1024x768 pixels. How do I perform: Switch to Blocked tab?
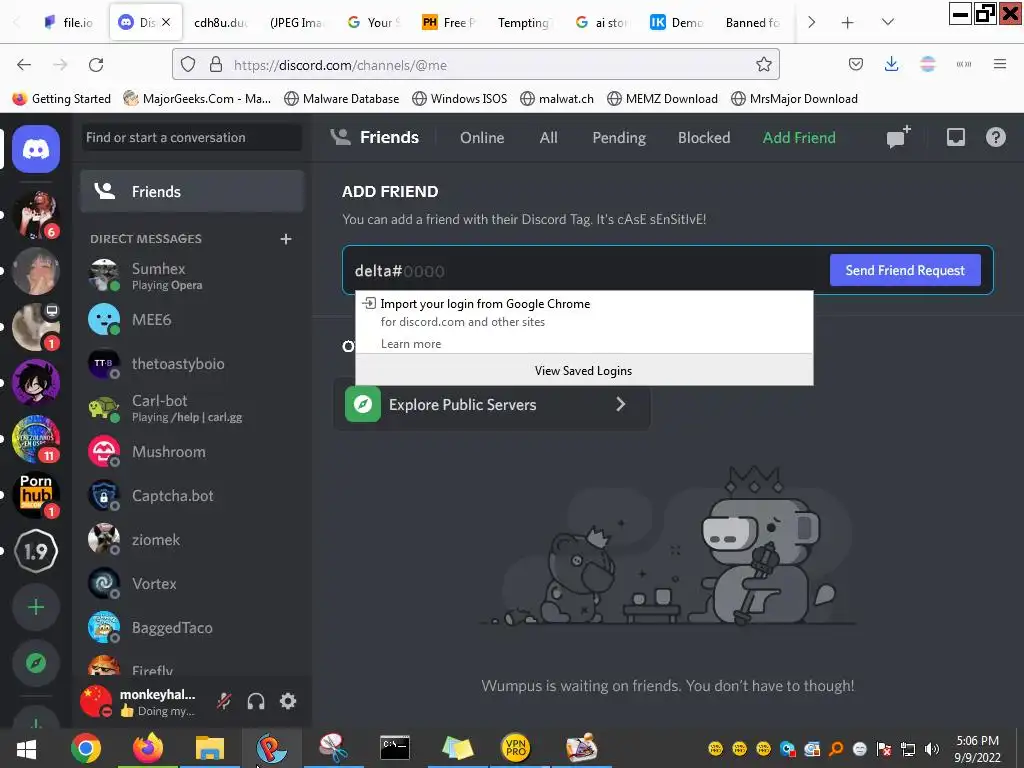click(704, 138)
